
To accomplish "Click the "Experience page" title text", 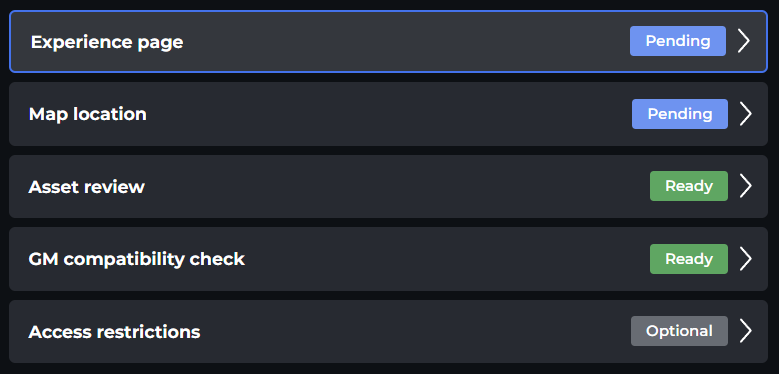I will 107,43.
